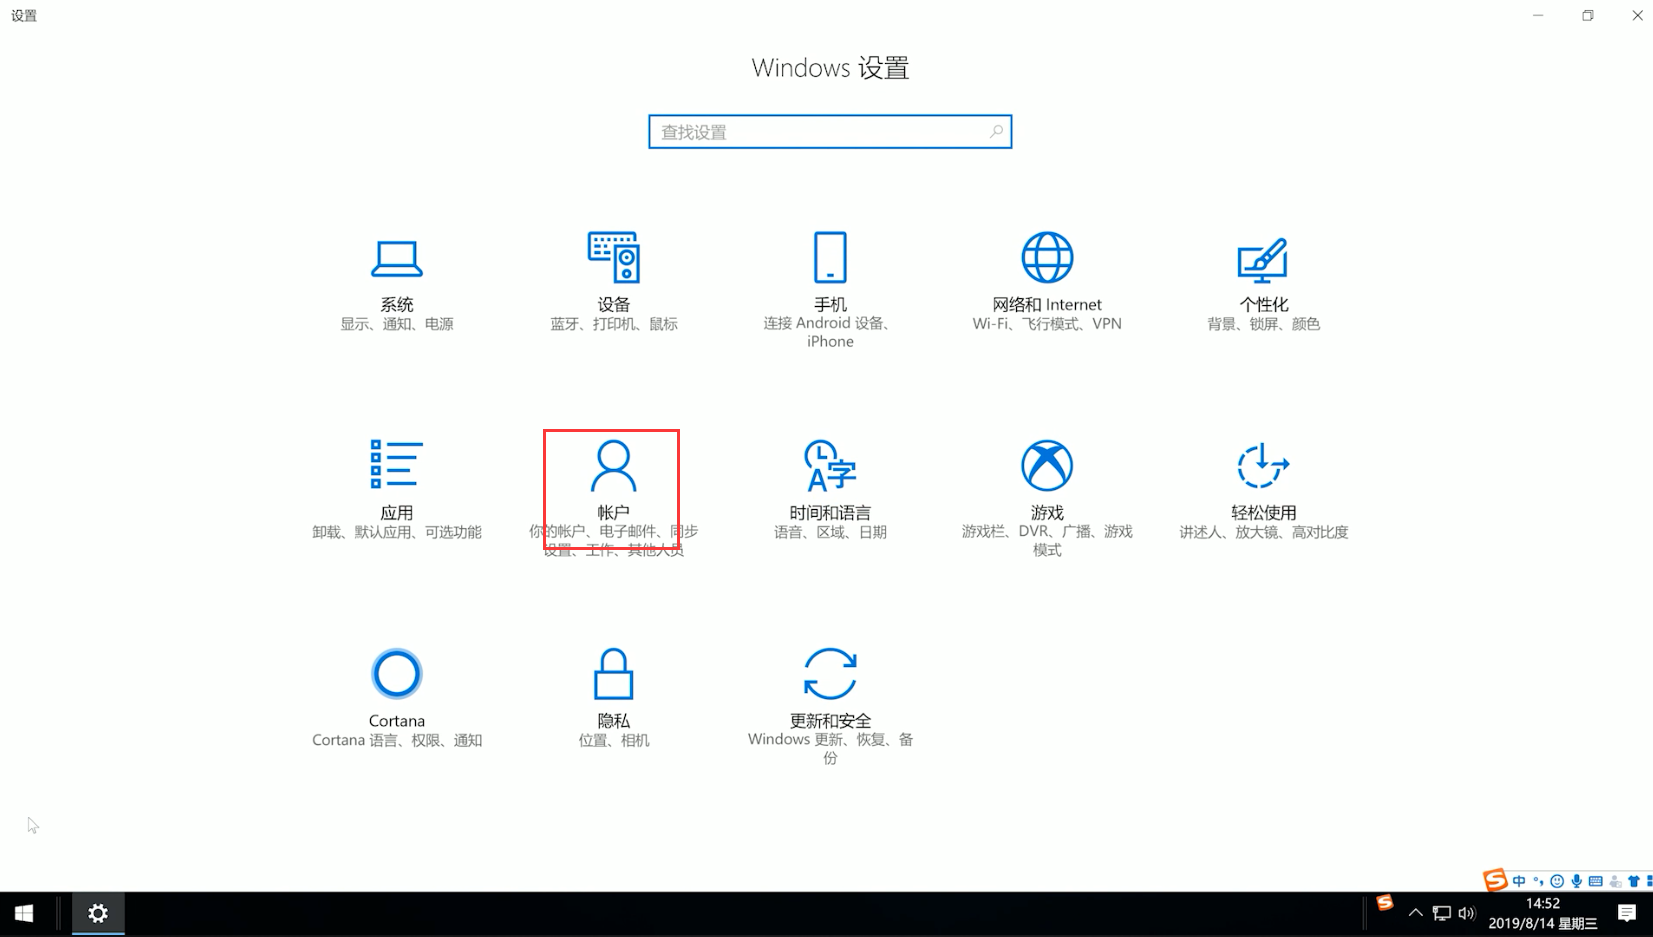Image resolution: width=1653 pixels, height=937 pixels.
Task: Open the Cortana settings category
Action: coord(397,698)
